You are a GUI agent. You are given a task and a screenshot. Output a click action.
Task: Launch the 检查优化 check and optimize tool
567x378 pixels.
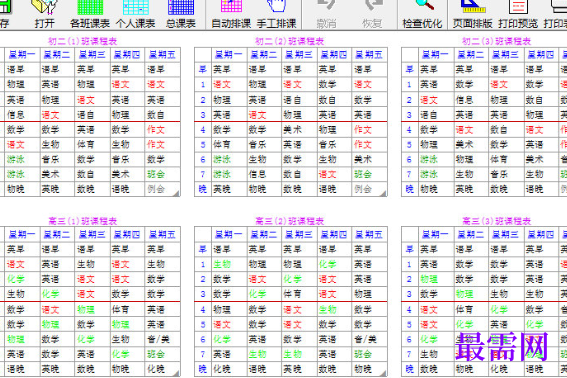pyautogui.click(x=422, y=14)
